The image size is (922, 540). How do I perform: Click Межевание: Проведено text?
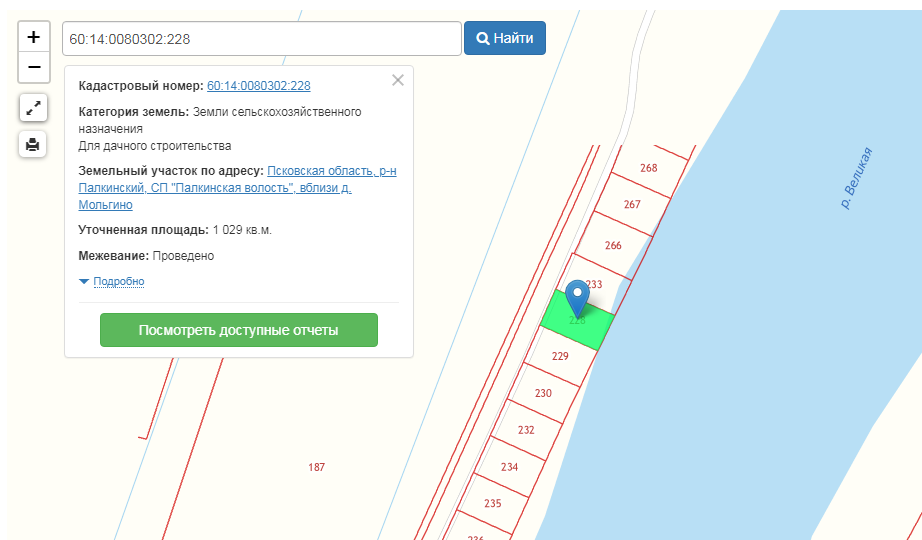146,256
